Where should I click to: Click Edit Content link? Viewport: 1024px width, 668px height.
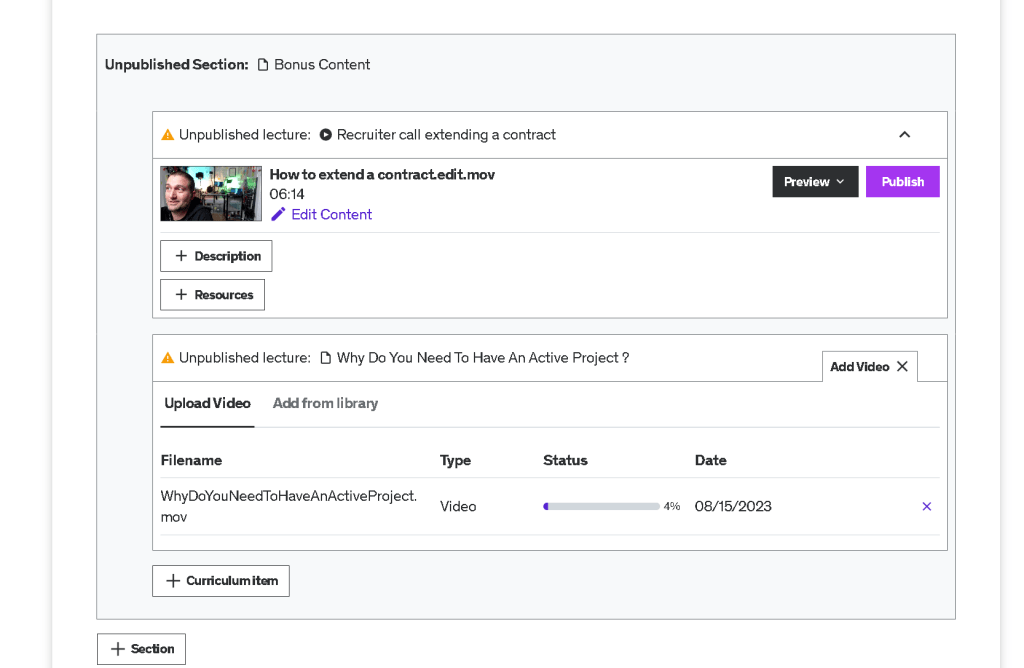[331, 214]
